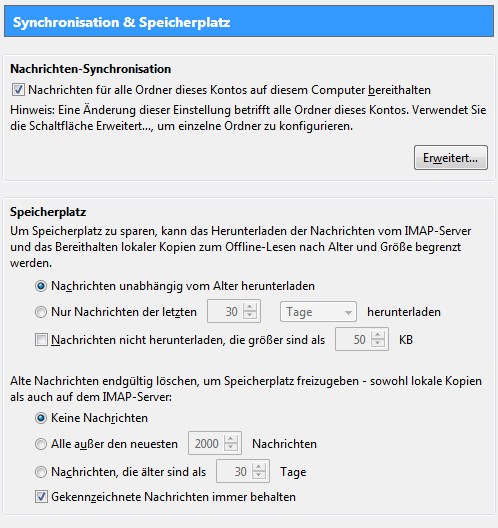This screenshot has height=528, width=498.
Task: Decrease the letzten 30 days spinner value
Action: click(250, 316)
